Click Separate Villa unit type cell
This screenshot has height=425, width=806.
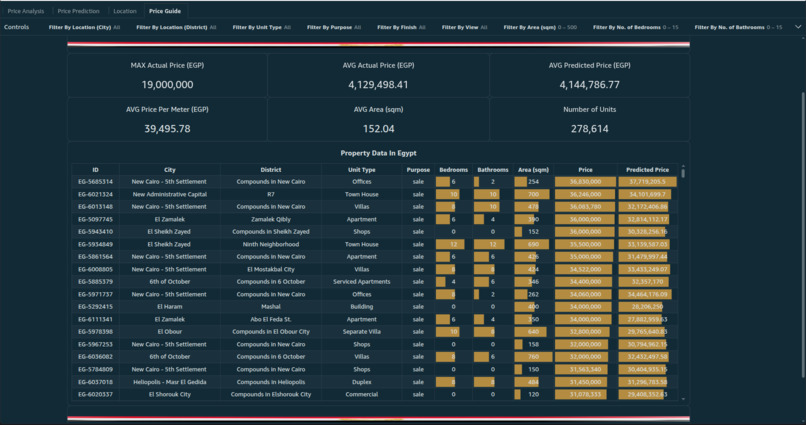[362, 331]
